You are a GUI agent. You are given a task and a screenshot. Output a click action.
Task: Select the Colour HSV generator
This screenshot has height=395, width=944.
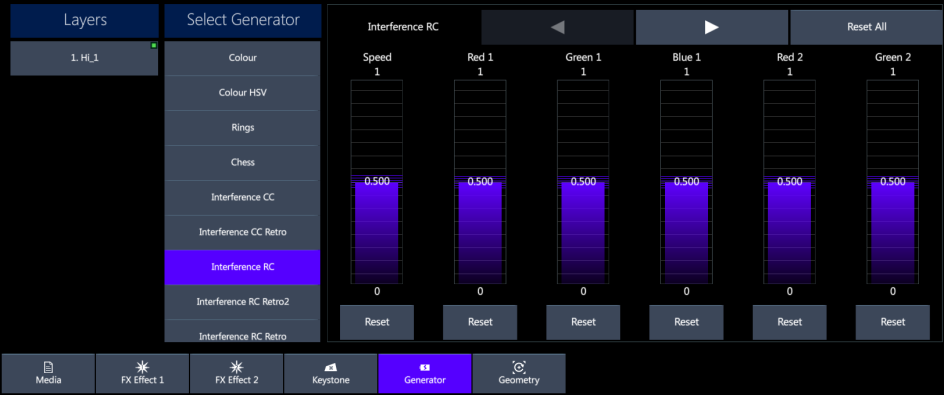(x=243, y=93)
